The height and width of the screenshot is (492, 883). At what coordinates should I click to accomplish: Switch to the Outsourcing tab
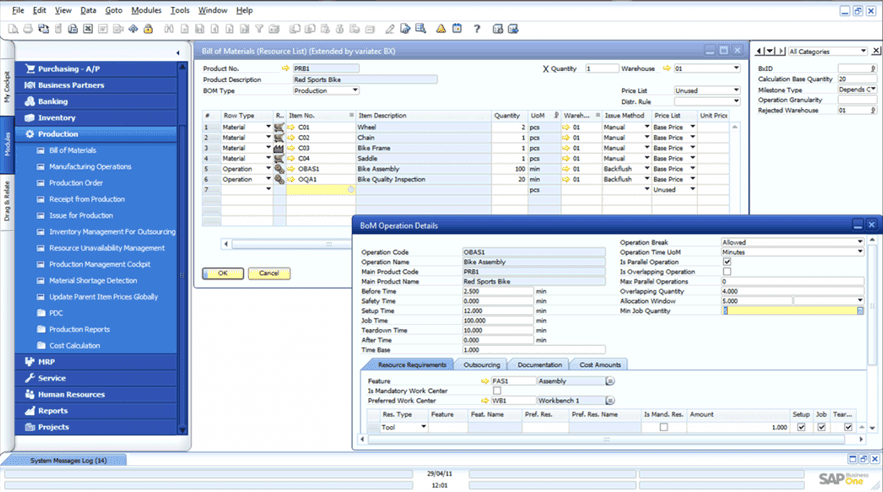point(481,365)
